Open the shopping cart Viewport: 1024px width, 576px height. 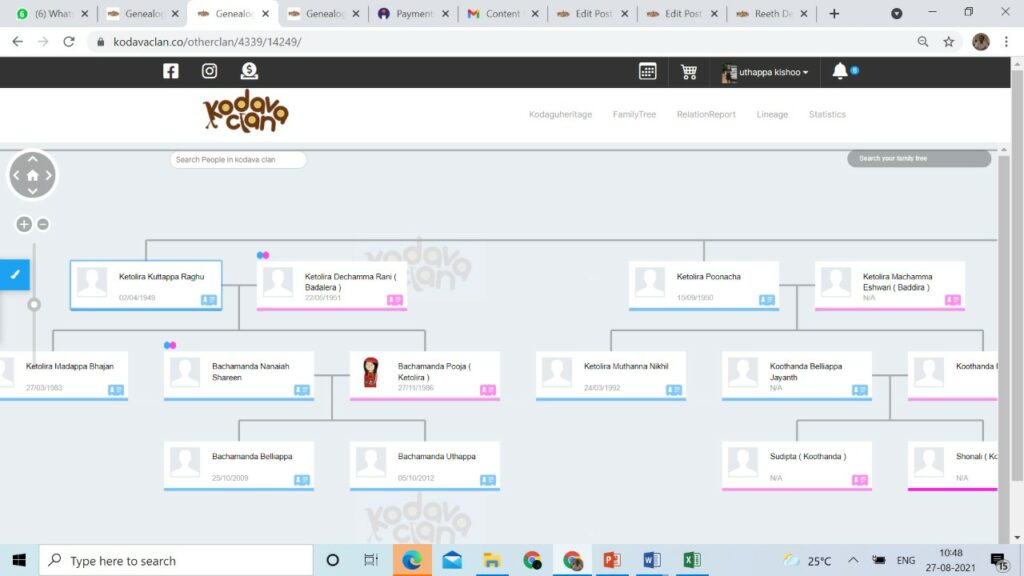click(689, 72)
